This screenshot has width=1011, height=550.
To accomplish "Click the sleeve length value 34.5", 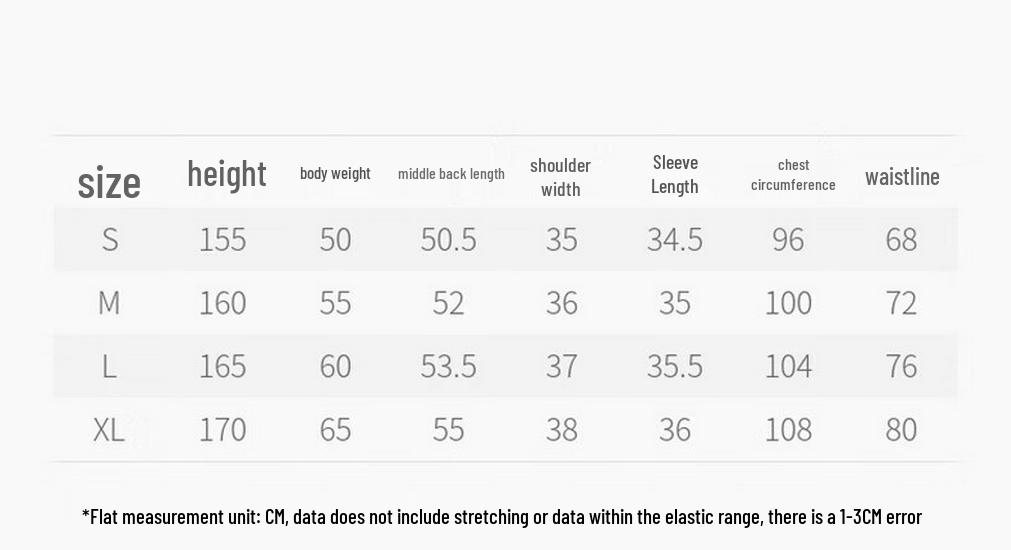I will click(x=675, y=240).
